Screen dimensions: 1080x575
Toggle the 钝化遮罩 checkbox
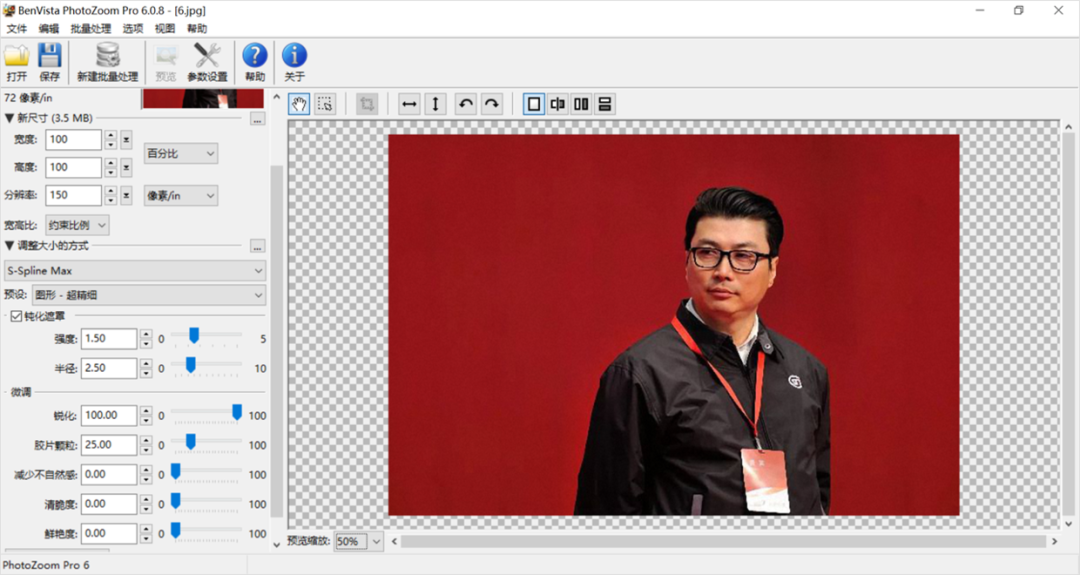point(16,316)
